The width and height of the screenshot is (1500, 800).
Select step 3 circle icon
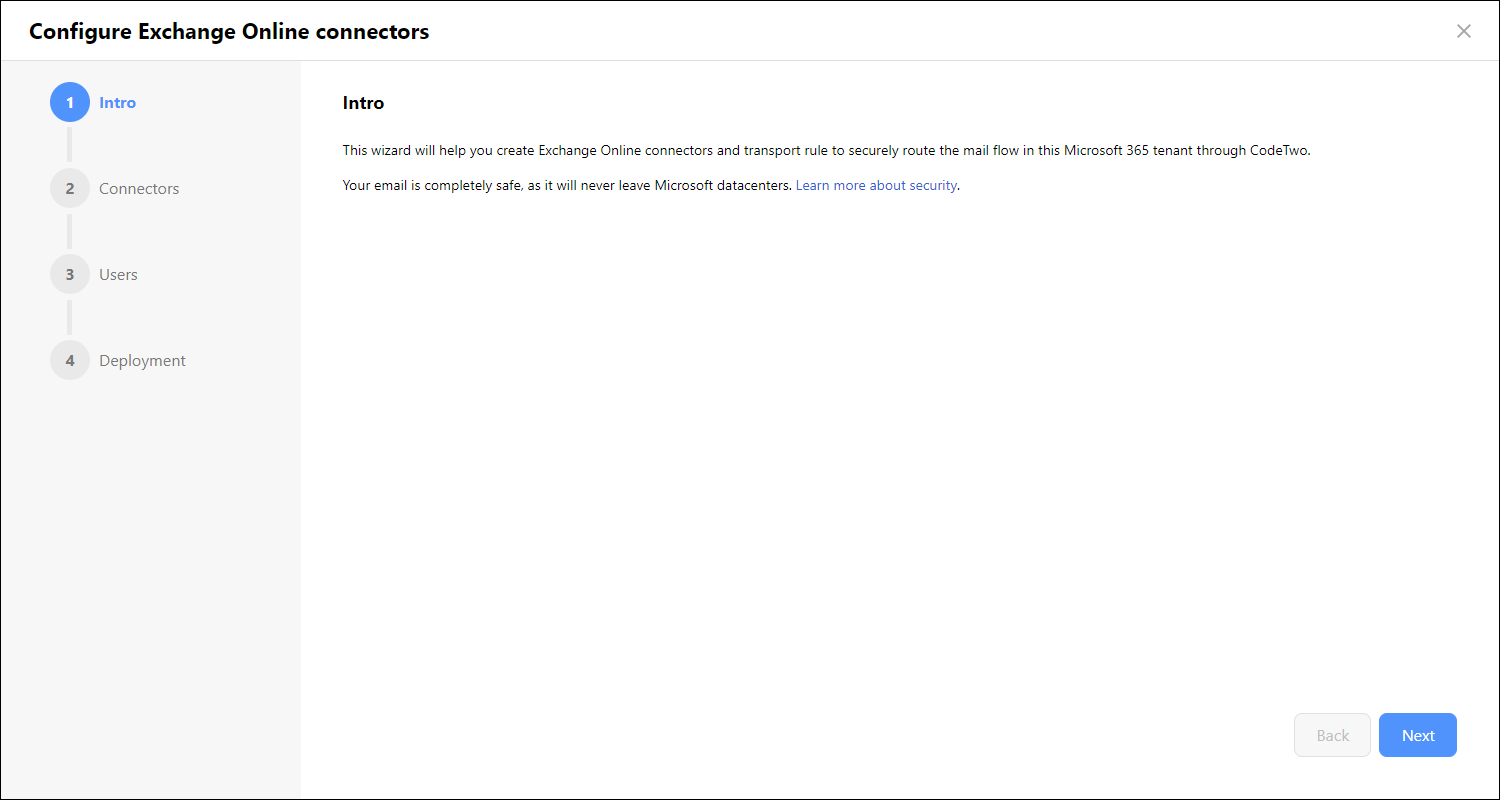70,274
